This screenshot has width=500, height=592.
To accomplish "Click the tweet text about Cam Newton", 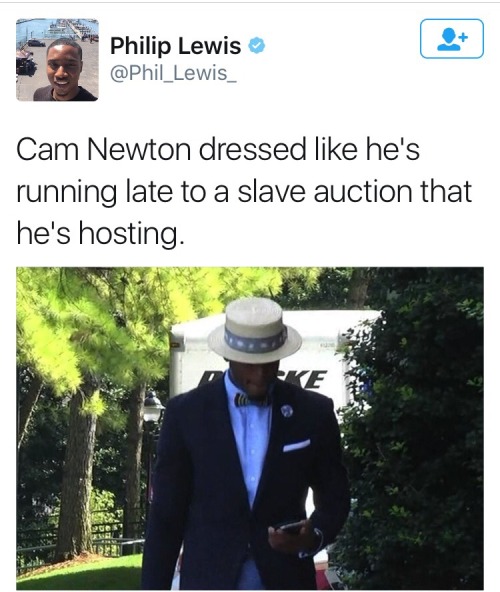I will (244, 191).
